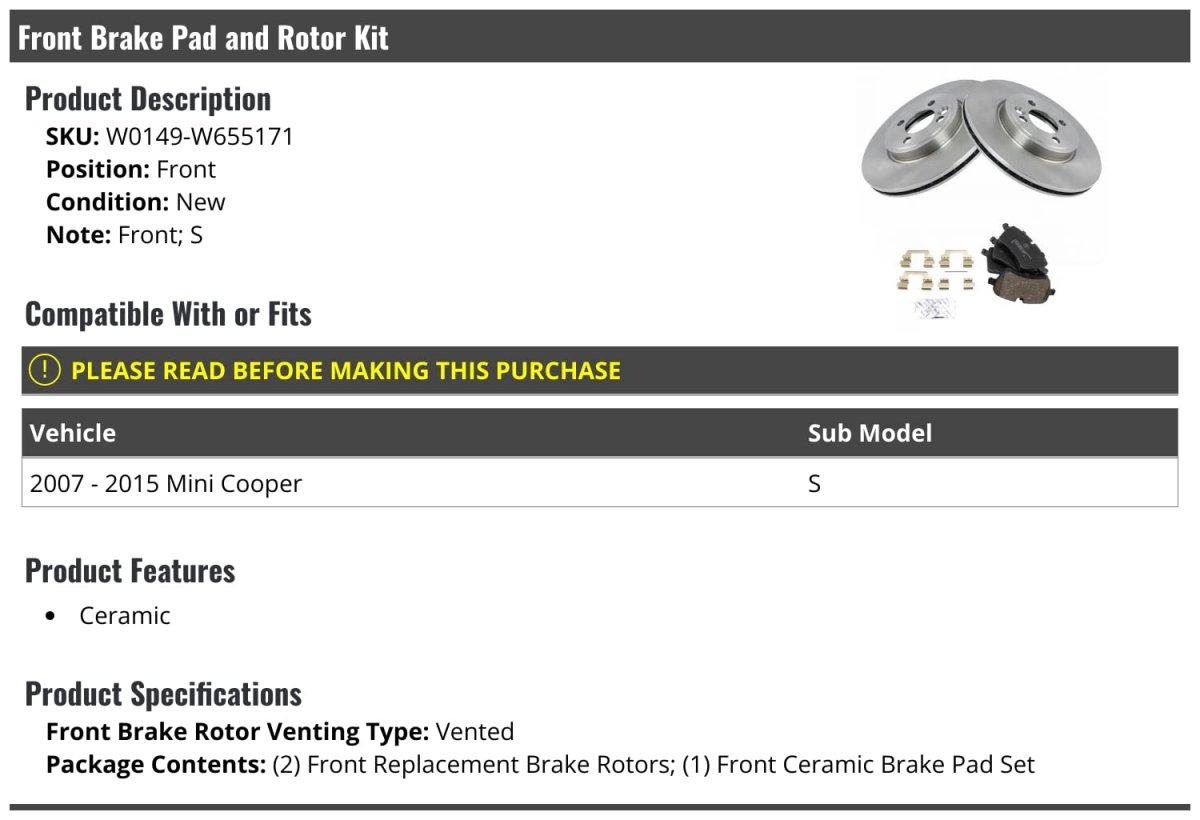This screenshot has width=1200, height=820.
Task: Click the Condition: New text
Action: click(136, 202)
